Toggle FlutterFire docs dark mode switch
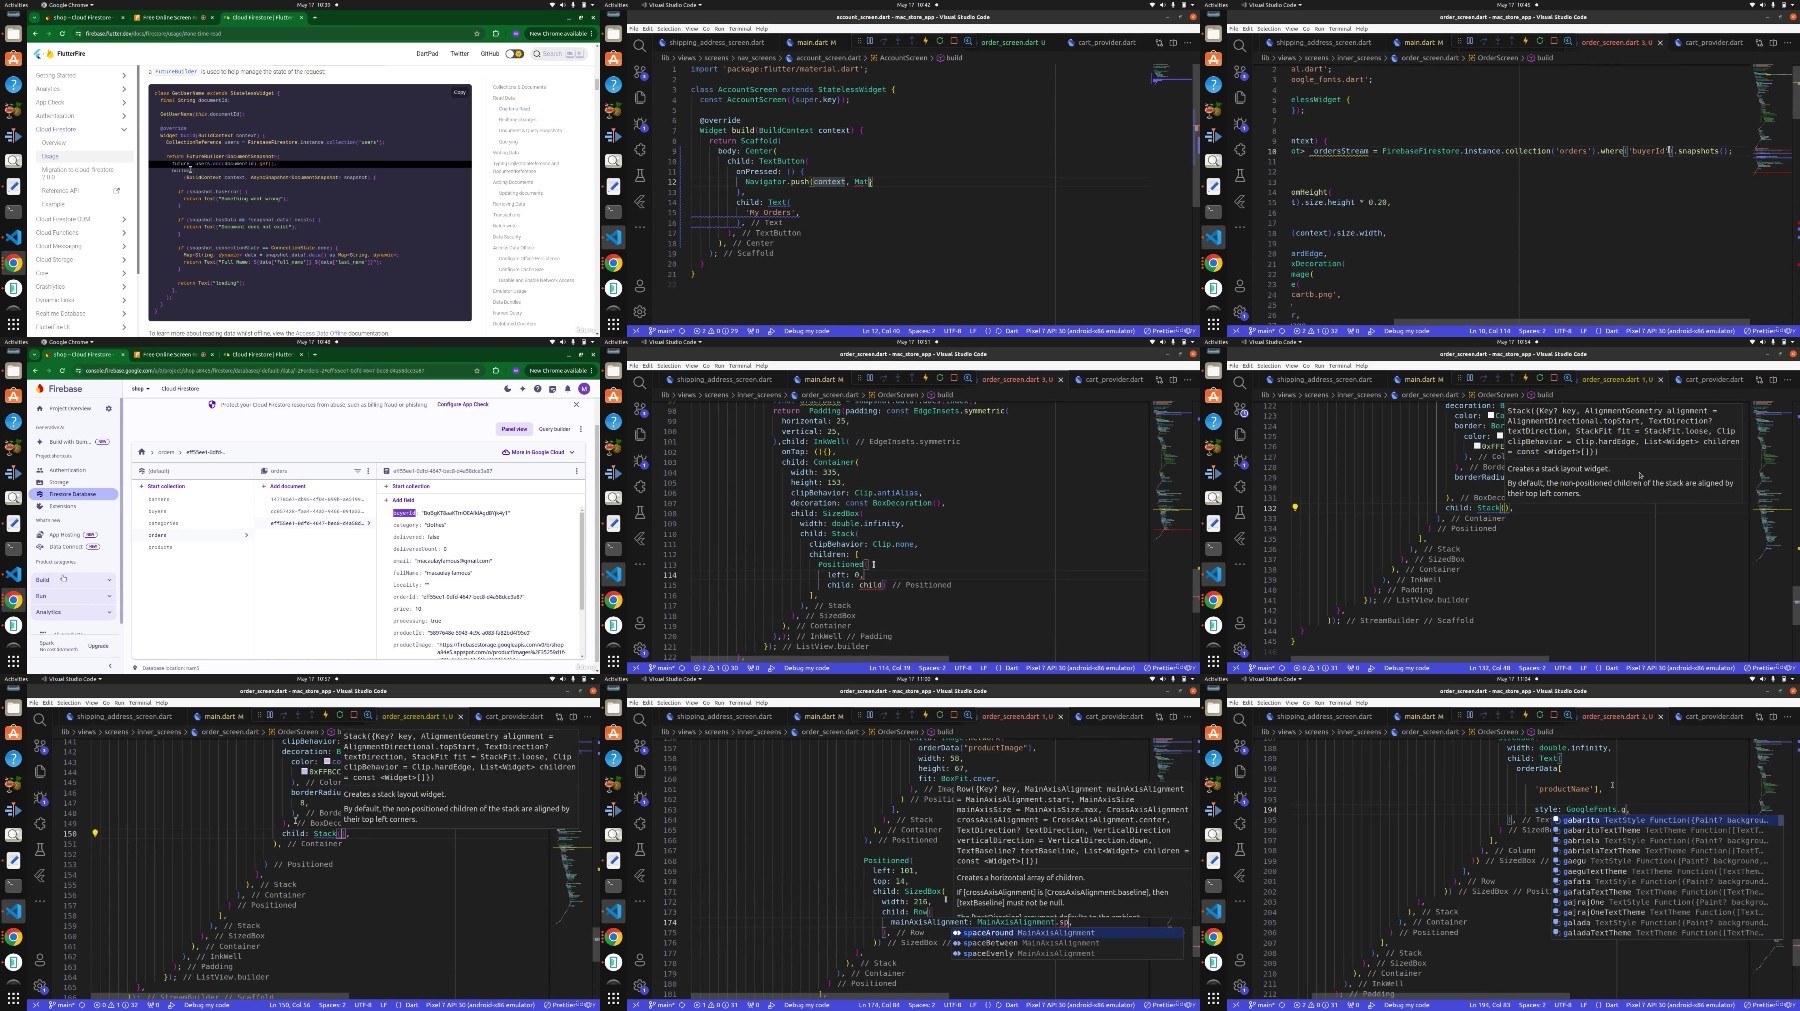The image size is (1800, 1011). [x=514, y=54]
